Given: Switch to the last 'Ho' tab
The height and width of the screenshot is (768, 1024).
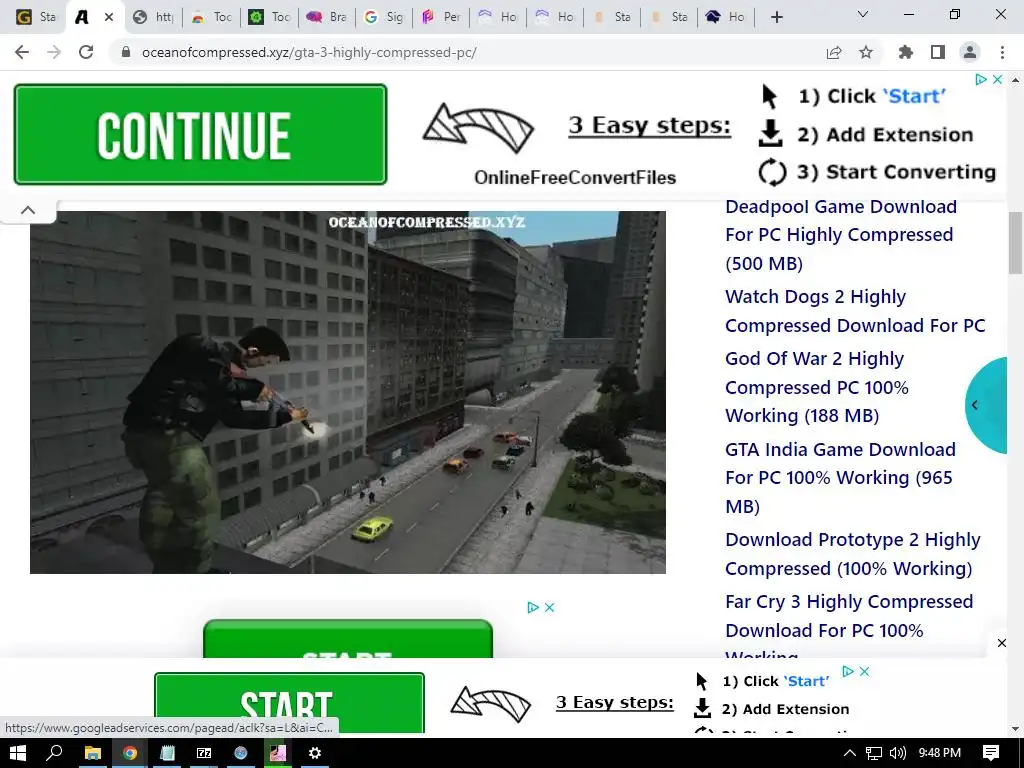Looking at the screenshot, I should pos(726,17).
